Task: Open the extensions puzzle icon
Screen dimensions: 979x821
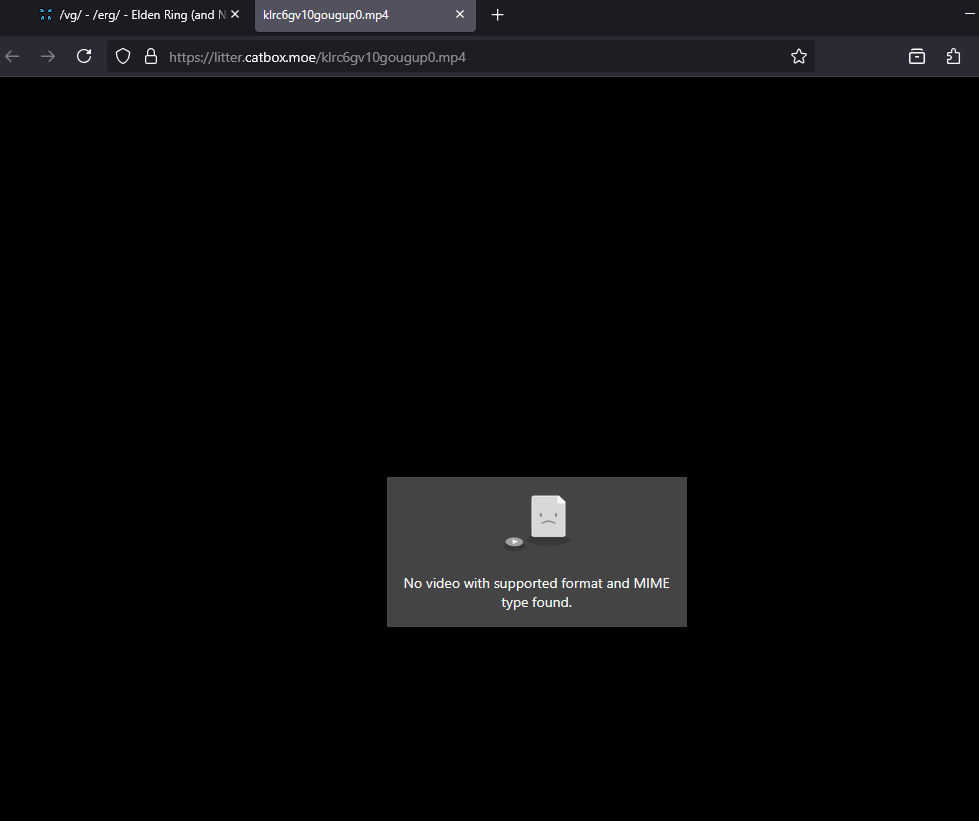Action: [x=953, y=57]
